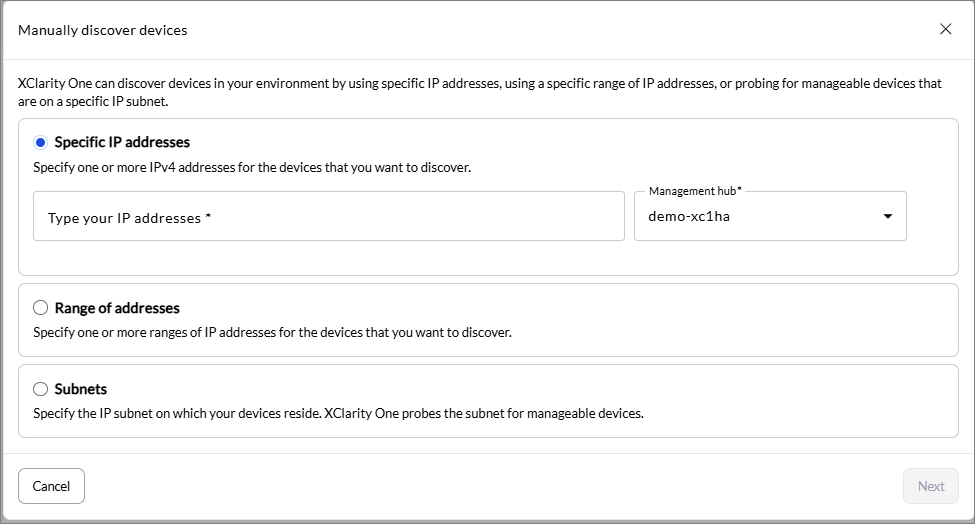Click 'Specify the IP subnet' description text

(x=338, y=413)
